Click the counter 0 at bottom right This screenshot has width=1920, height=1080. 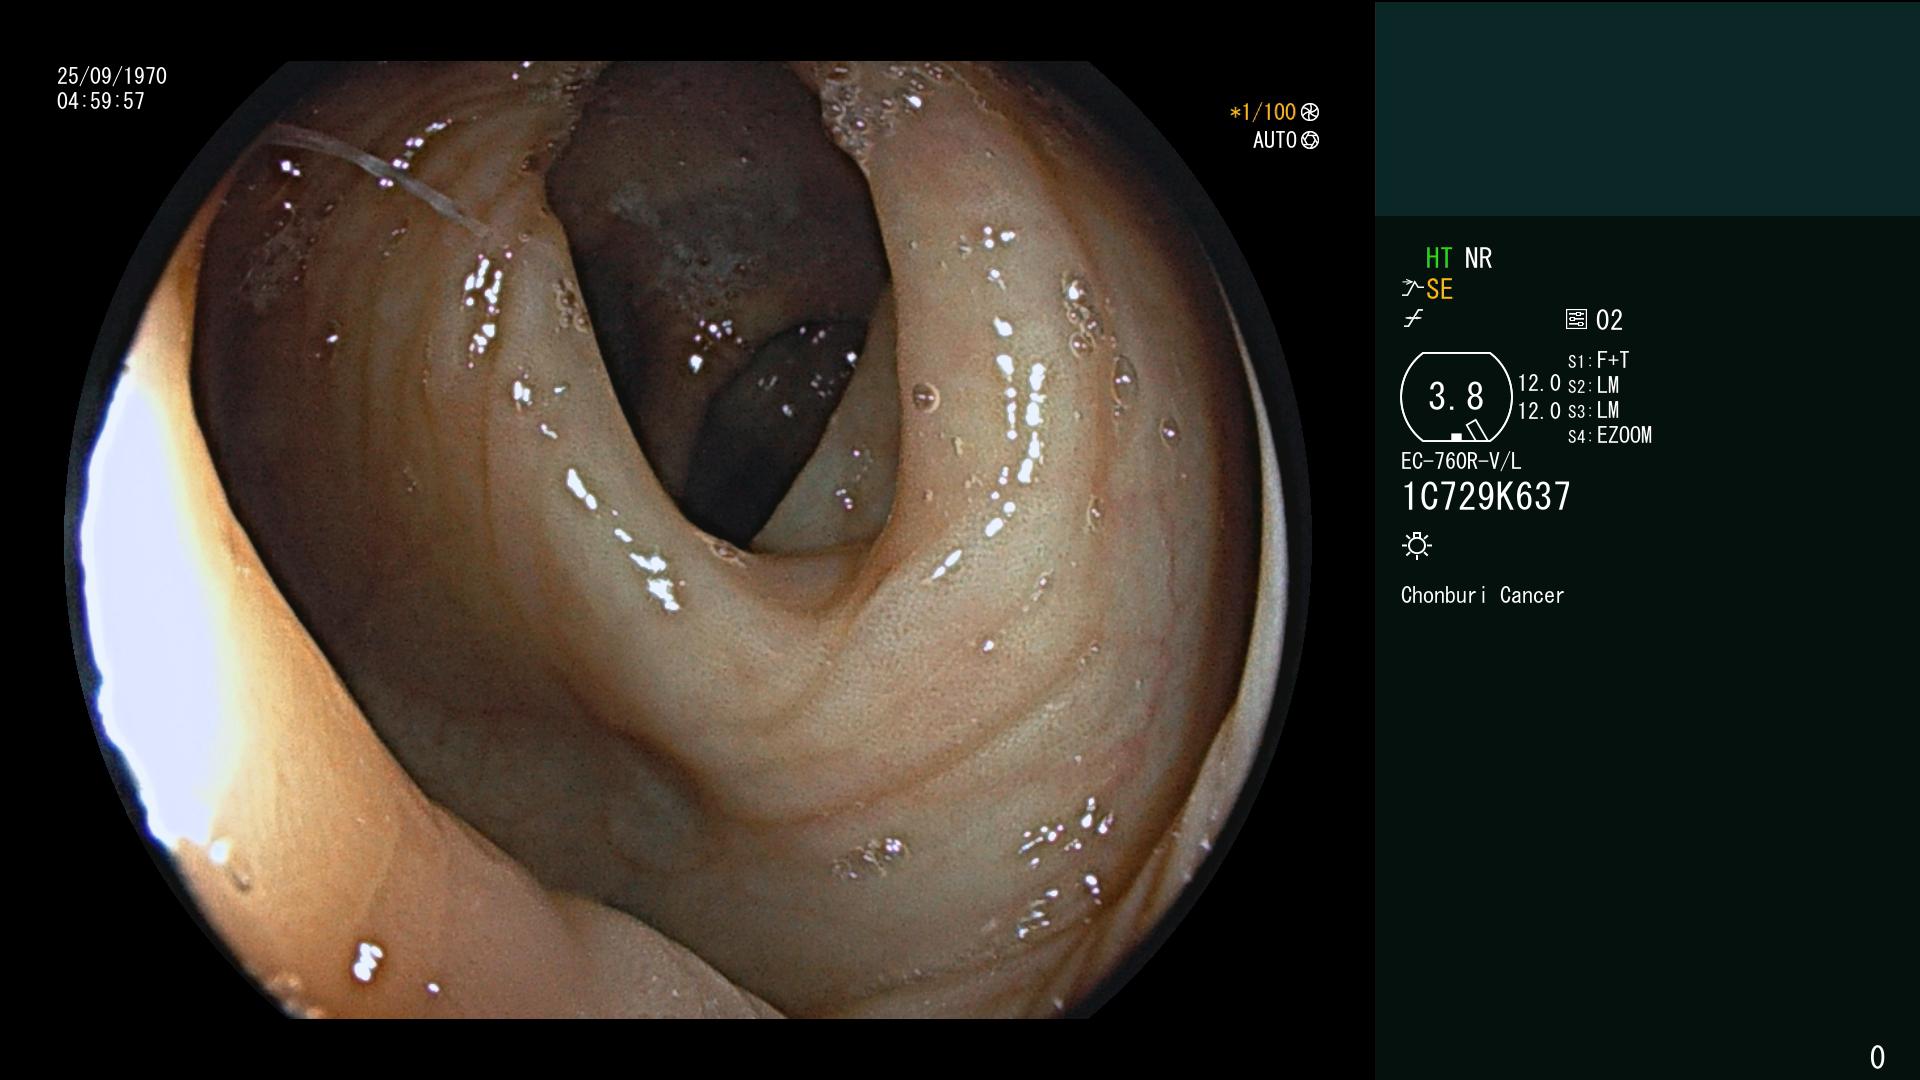[x=1877, y=1057]
